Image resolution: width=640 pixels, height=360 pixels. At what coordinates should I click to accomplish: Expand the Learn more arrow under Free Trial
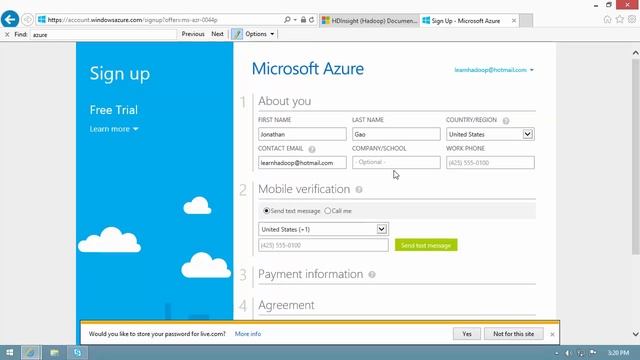(x=136, y=129)
